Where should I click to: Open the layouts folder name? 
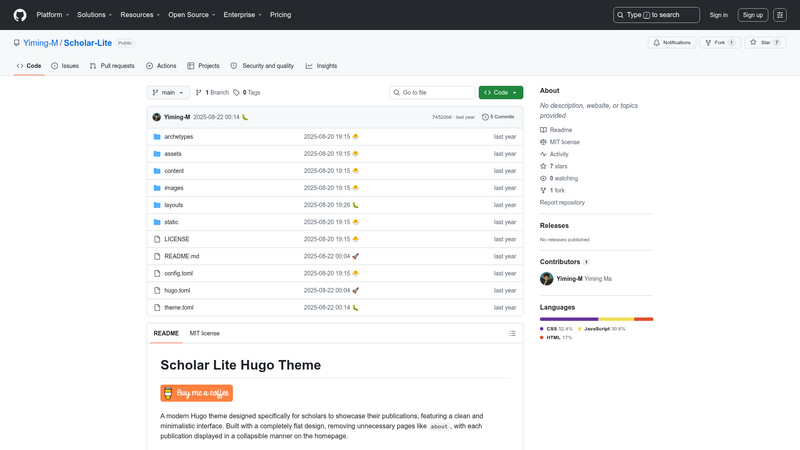[x=173, y=205]
